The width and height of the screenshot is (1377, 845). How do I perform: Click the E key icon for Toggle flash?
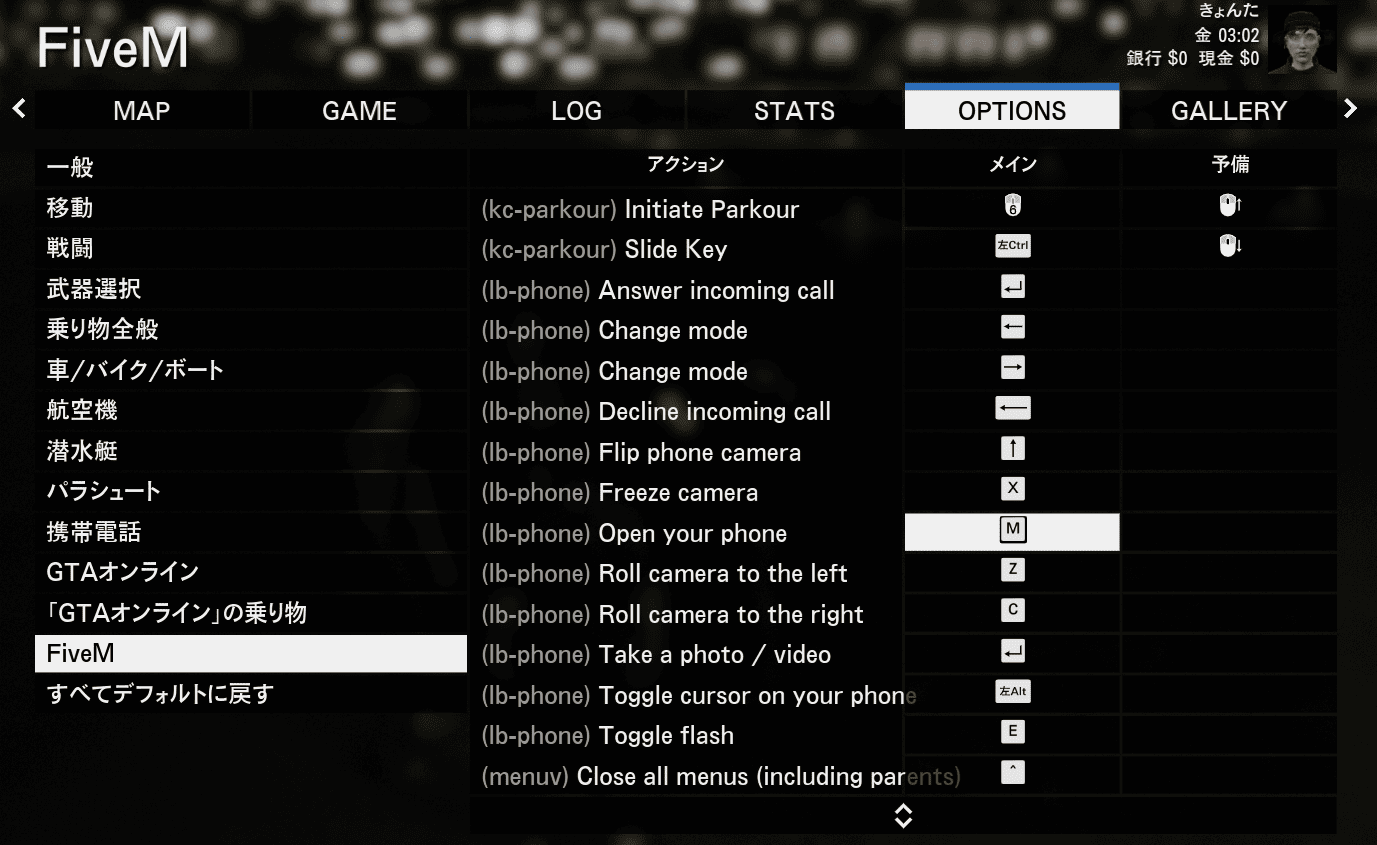tap(1012, 732)
